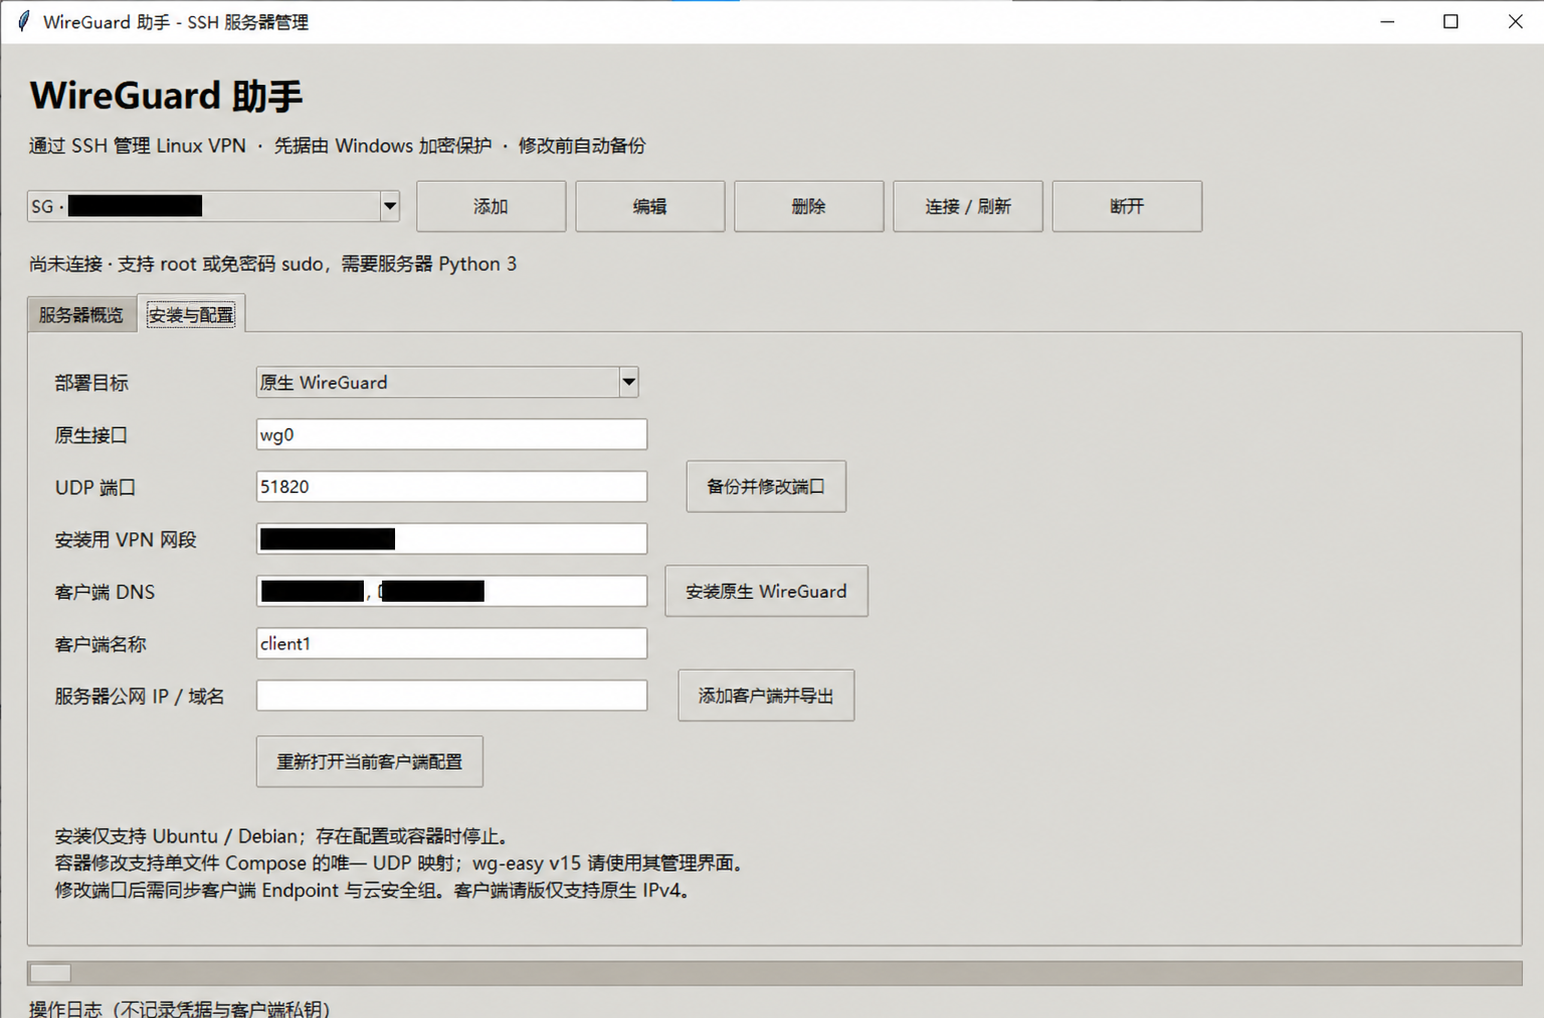Image resolution: width=1544 pixels, height=1018 pixels.
Task: Click the 连接 / 刷新 button
Action: pos(968,206)
